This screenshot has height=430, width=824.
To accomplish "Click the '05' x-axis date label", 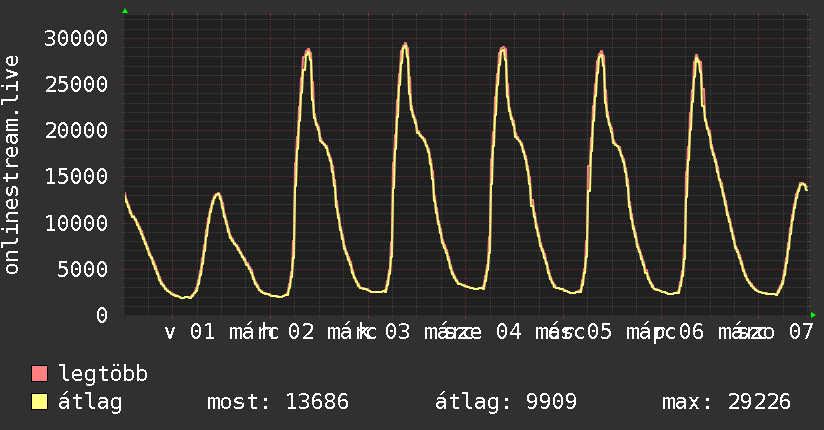I will (x=599, y=332).
